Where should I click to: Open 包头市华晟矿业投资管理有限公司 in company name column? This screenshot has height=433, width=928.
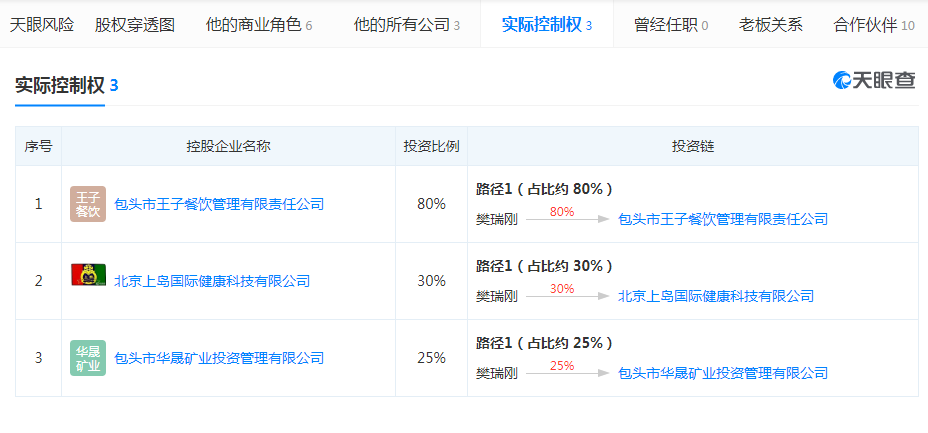[219, 358]
